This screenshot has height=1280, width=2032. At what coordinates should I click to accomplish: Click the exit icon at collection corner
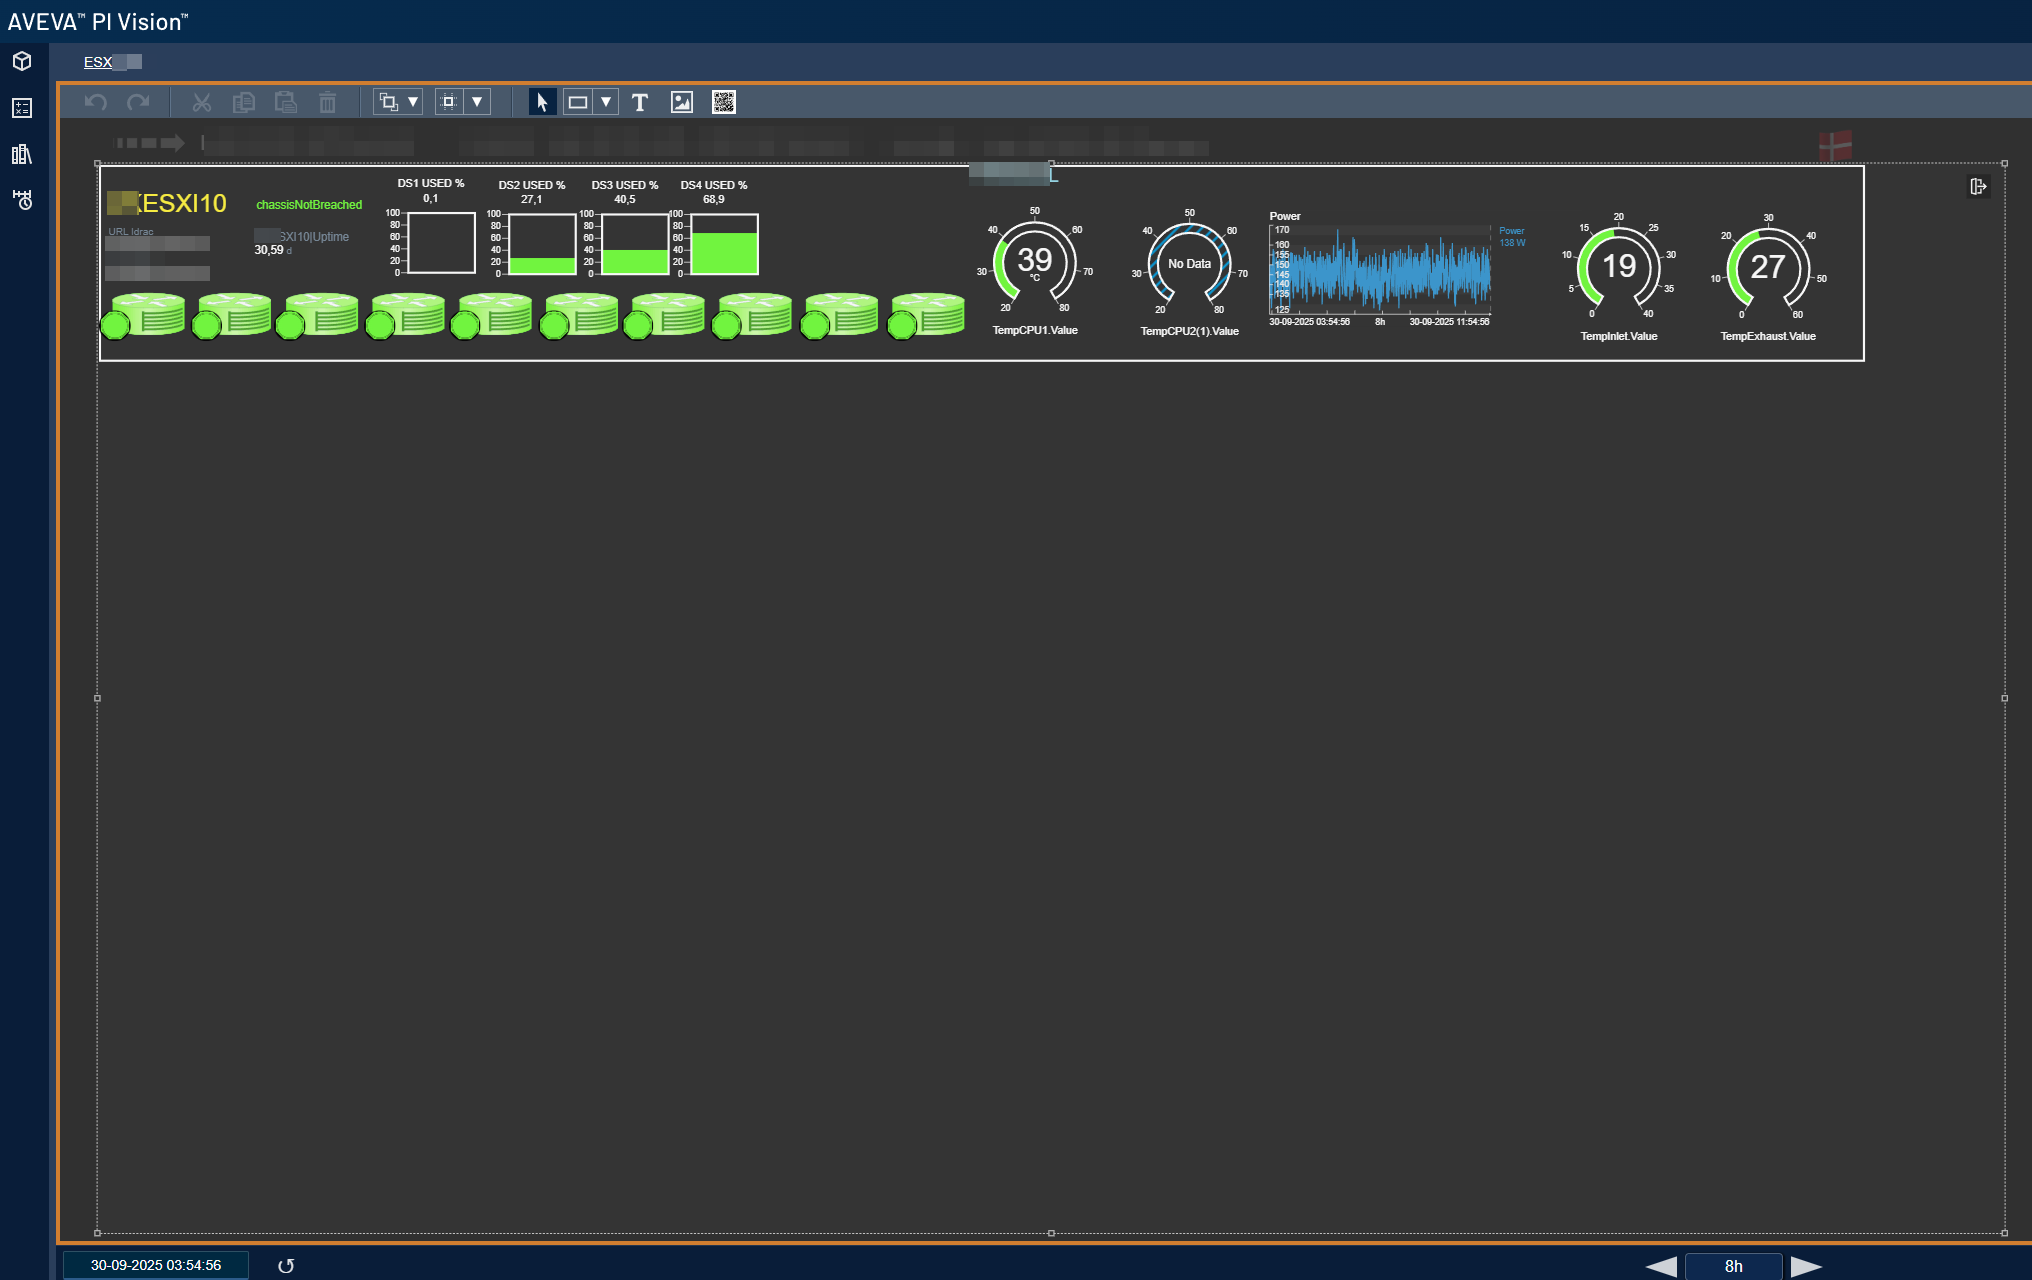1977,187
